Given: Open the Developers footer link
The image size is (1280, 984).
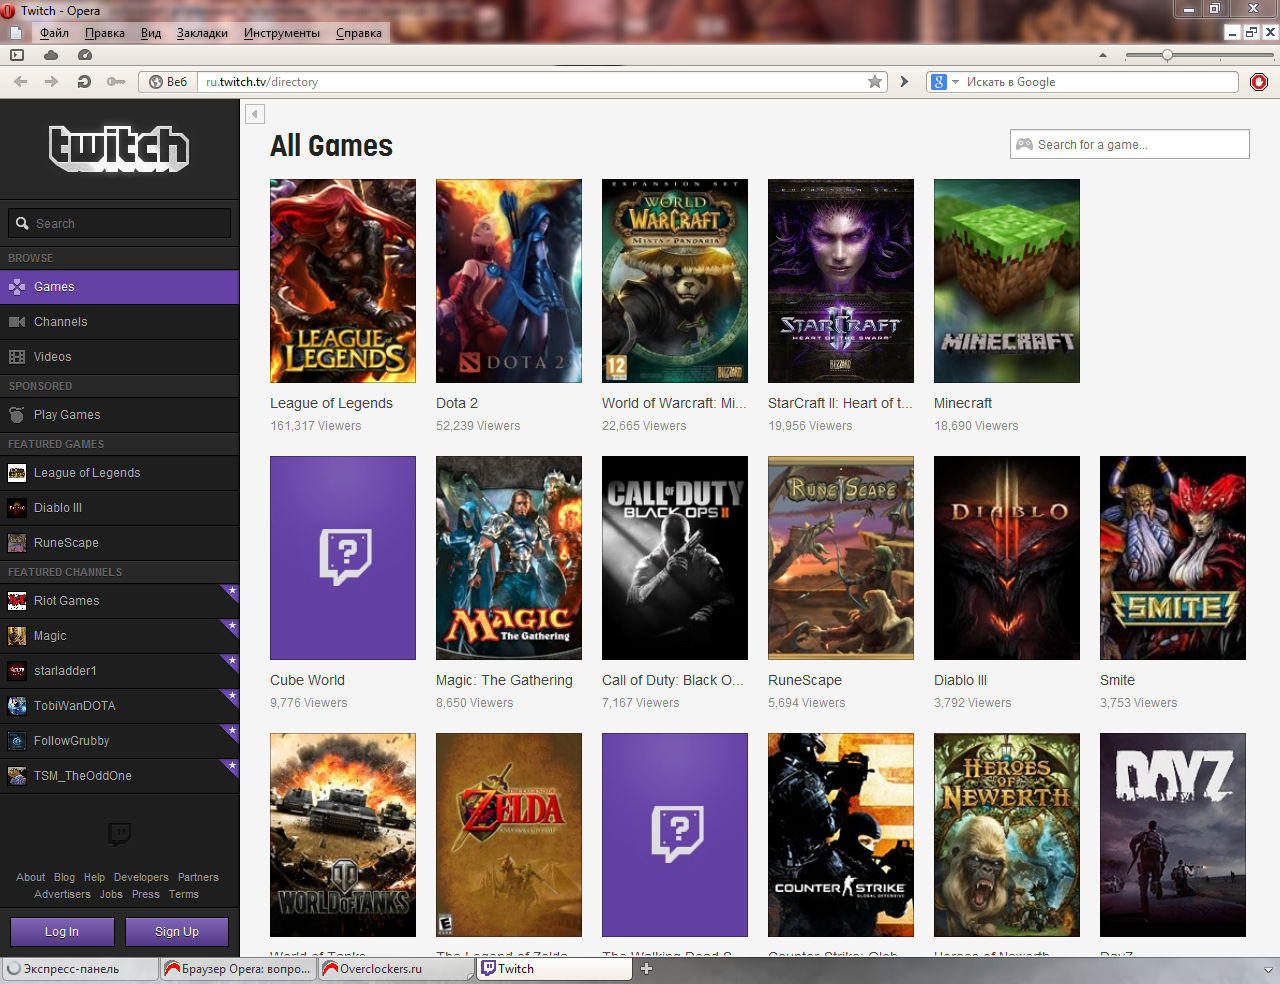Looking at the screenshot, I should (141, 877).
